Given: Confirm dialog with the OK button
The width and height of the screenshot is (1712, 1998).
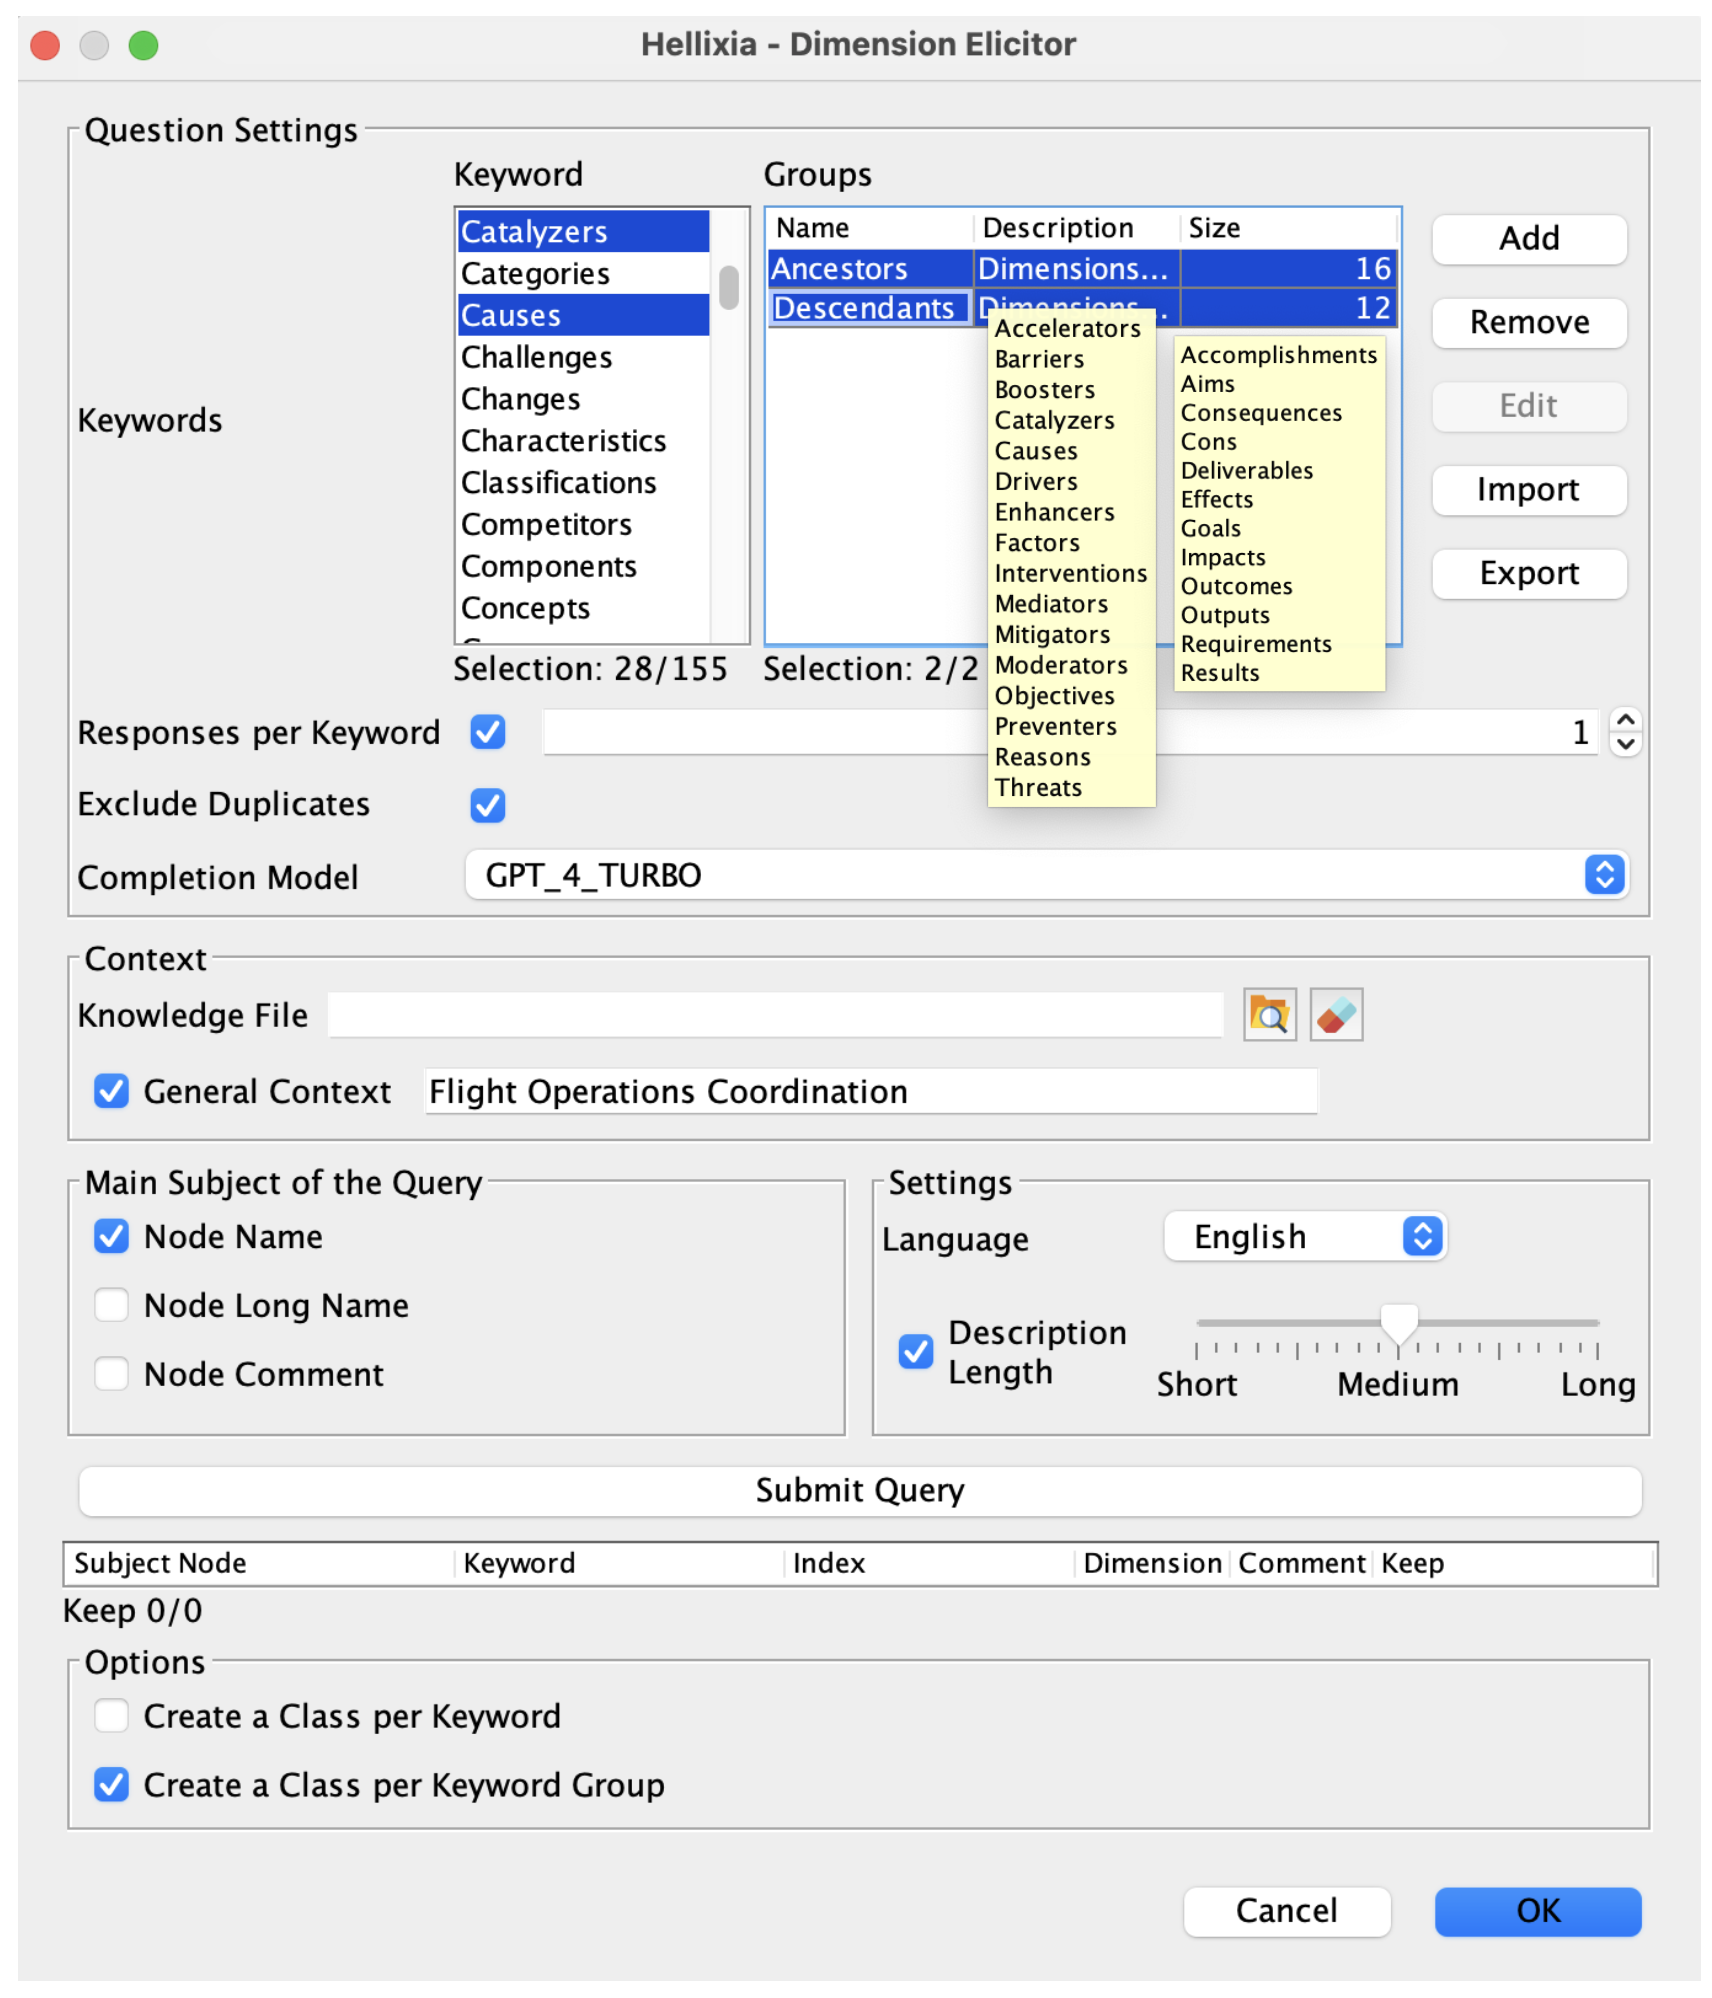Looking at the screenshot, I should tap(1537, 1911).
